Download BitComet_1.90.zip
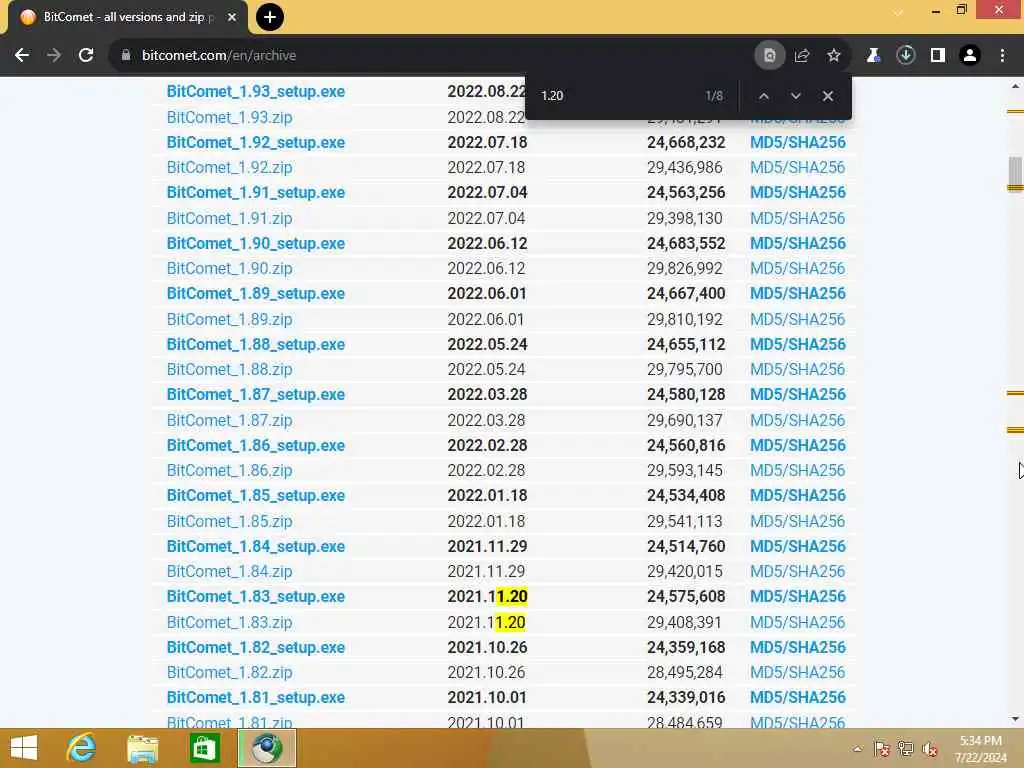This screenshot has height=768, width=1024. 229,268
